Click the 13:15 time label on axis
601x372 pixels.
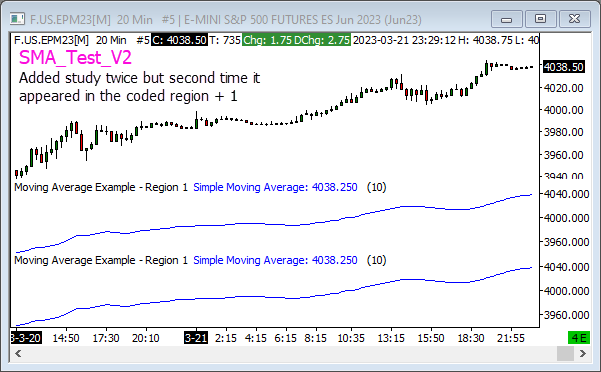coord(391,338)
